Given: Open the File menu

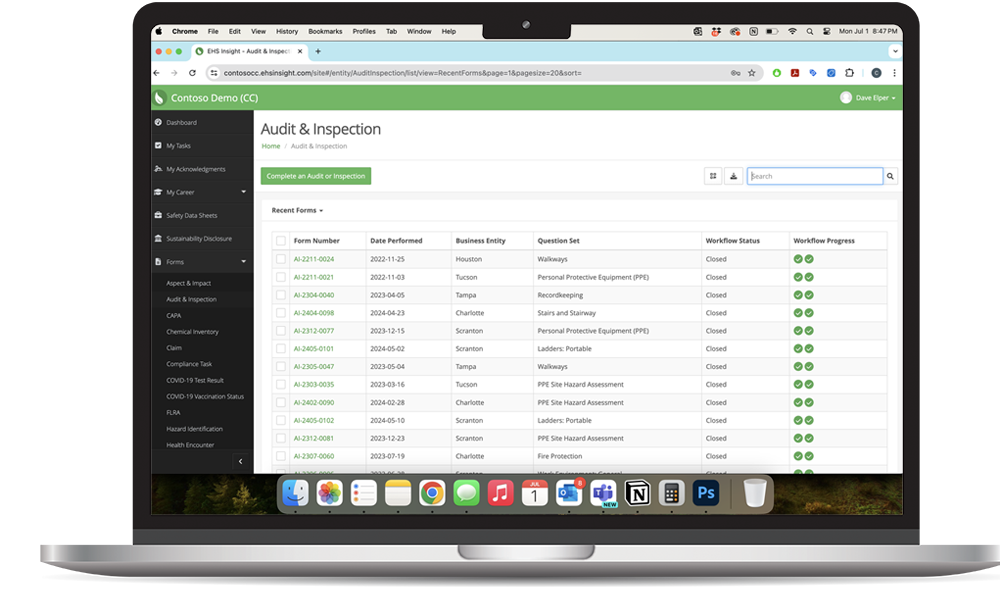Looking at the screenshot, I should point(213,31).
